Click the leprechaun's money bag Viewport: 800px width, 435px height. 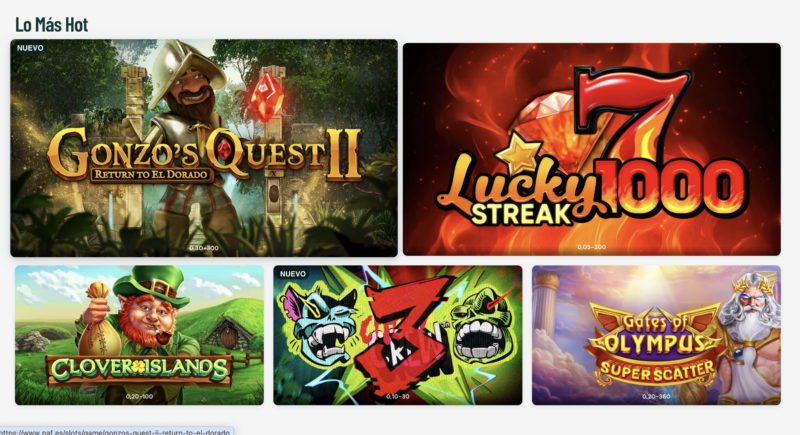(x=98, y=316)
